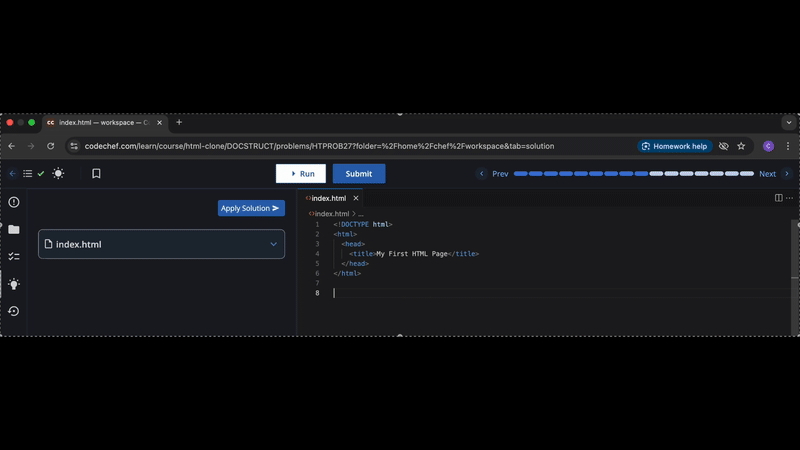Image resolution: width=800 pixels, height=450 pixels.
Task: Open the files folder sidebar icon
Action: 14,230
